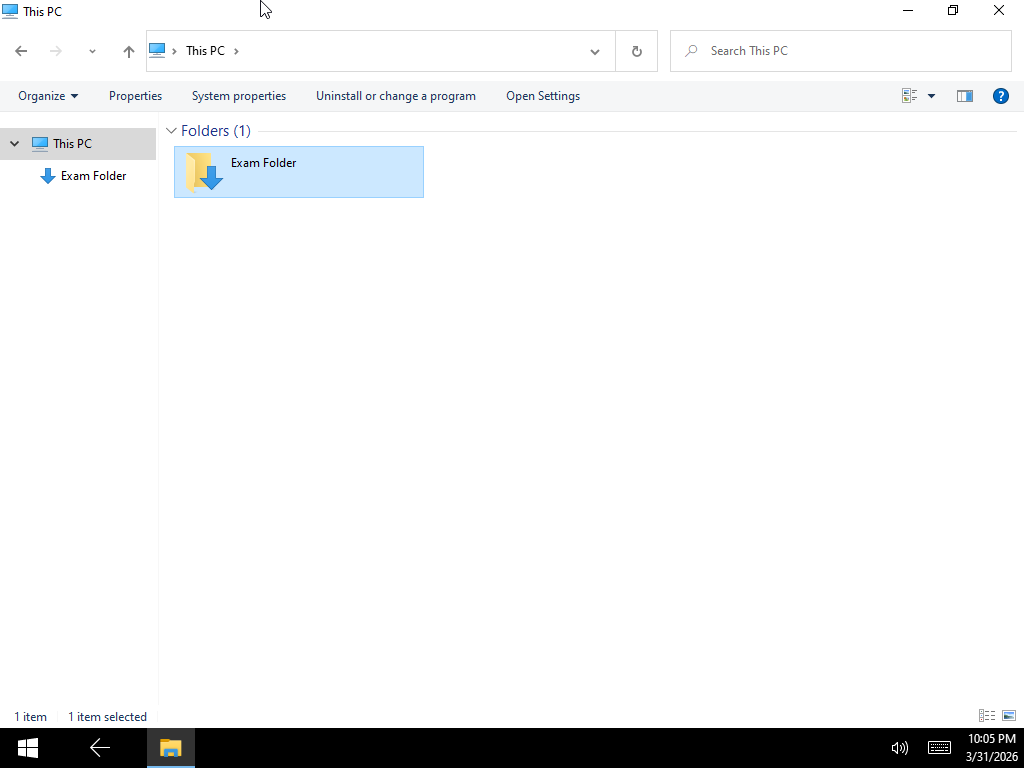Screen dimensions: 1024x768
Task: Click the back arrow in the navigation bar
Action: pos(20,50)
